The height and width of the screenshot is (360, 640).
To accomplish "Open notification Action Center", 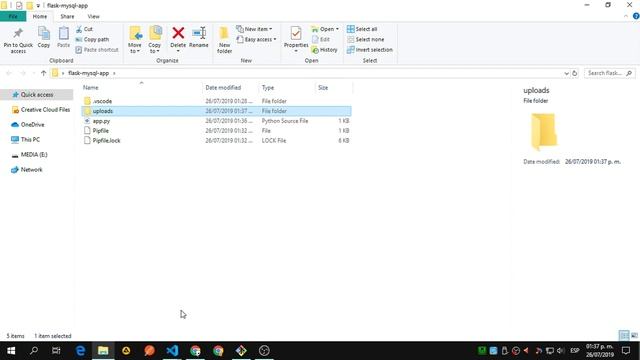I will tap(626, 351).
